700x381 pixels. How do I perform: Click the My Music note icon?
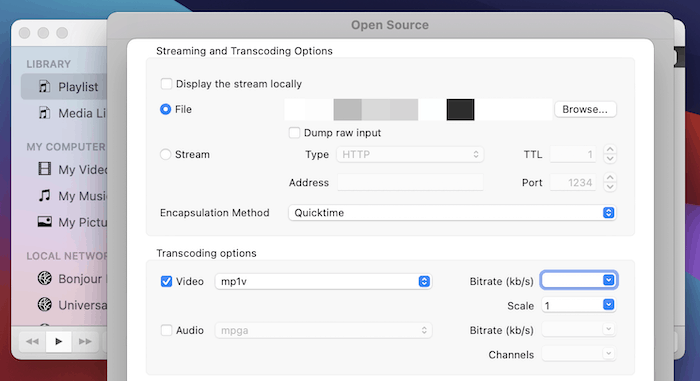[44, 195]
